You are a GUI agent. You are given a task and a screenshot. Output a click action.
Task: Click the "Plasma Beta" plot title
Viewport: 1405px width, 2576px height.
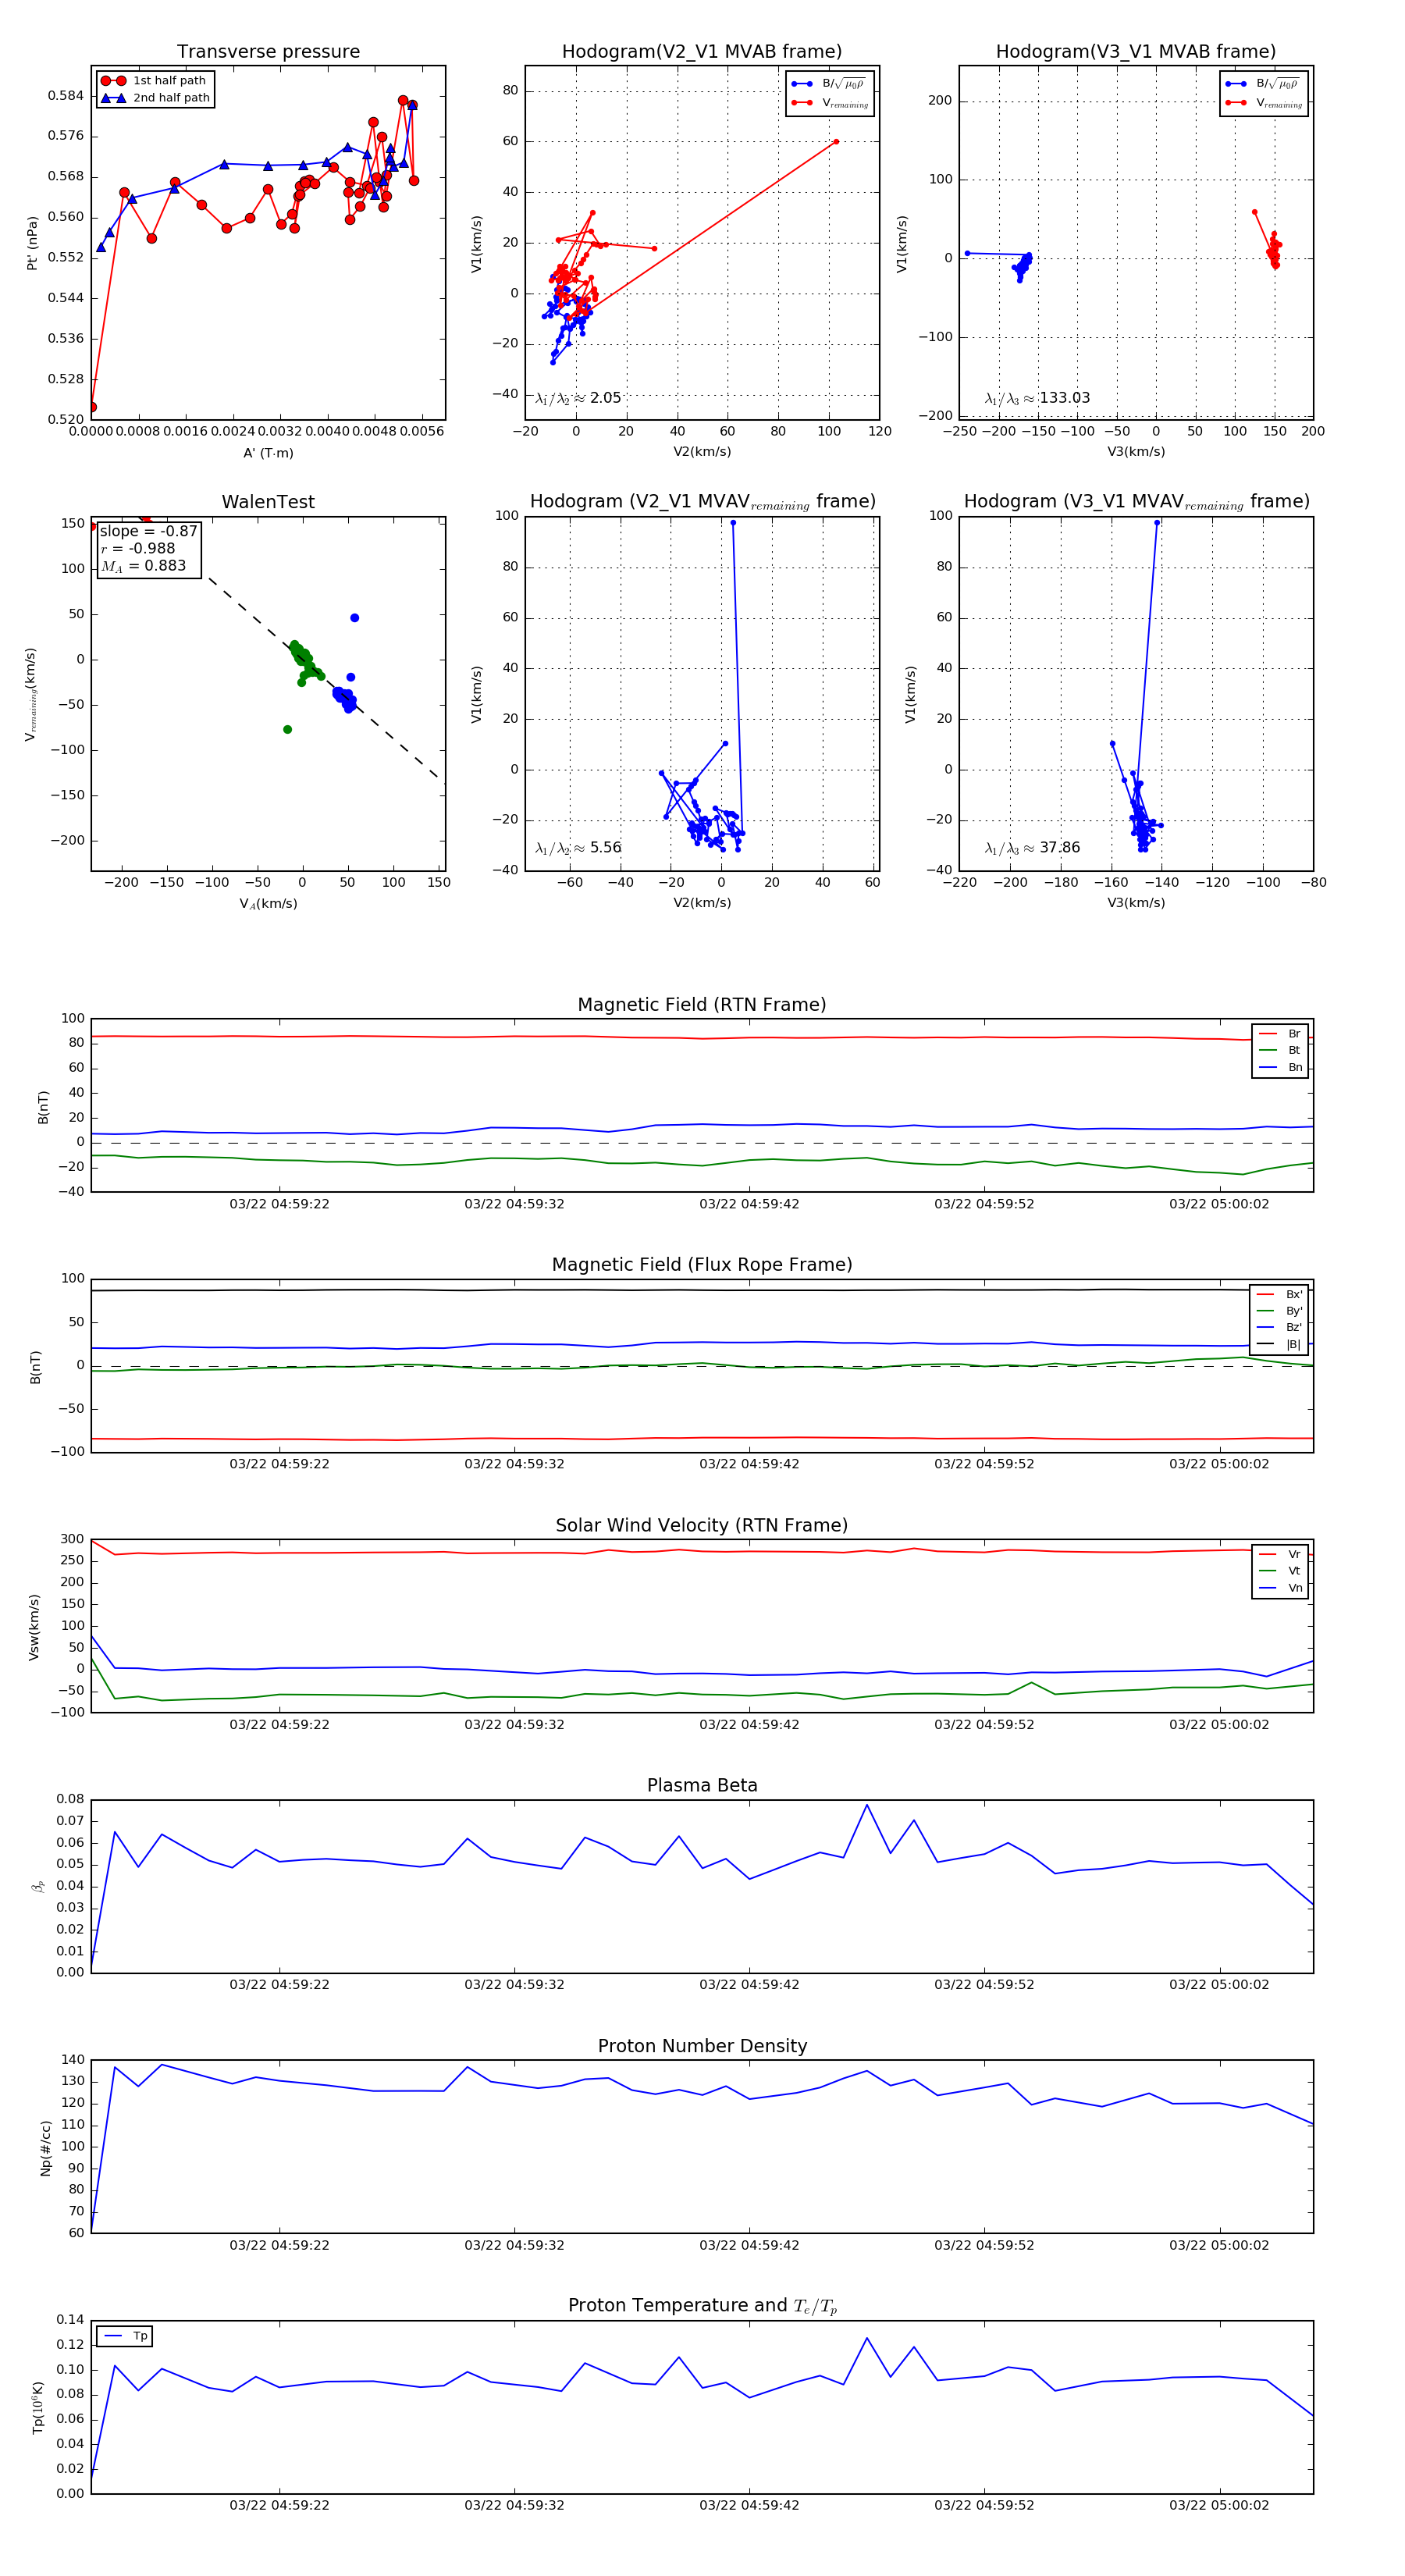tap(702, 1786)
